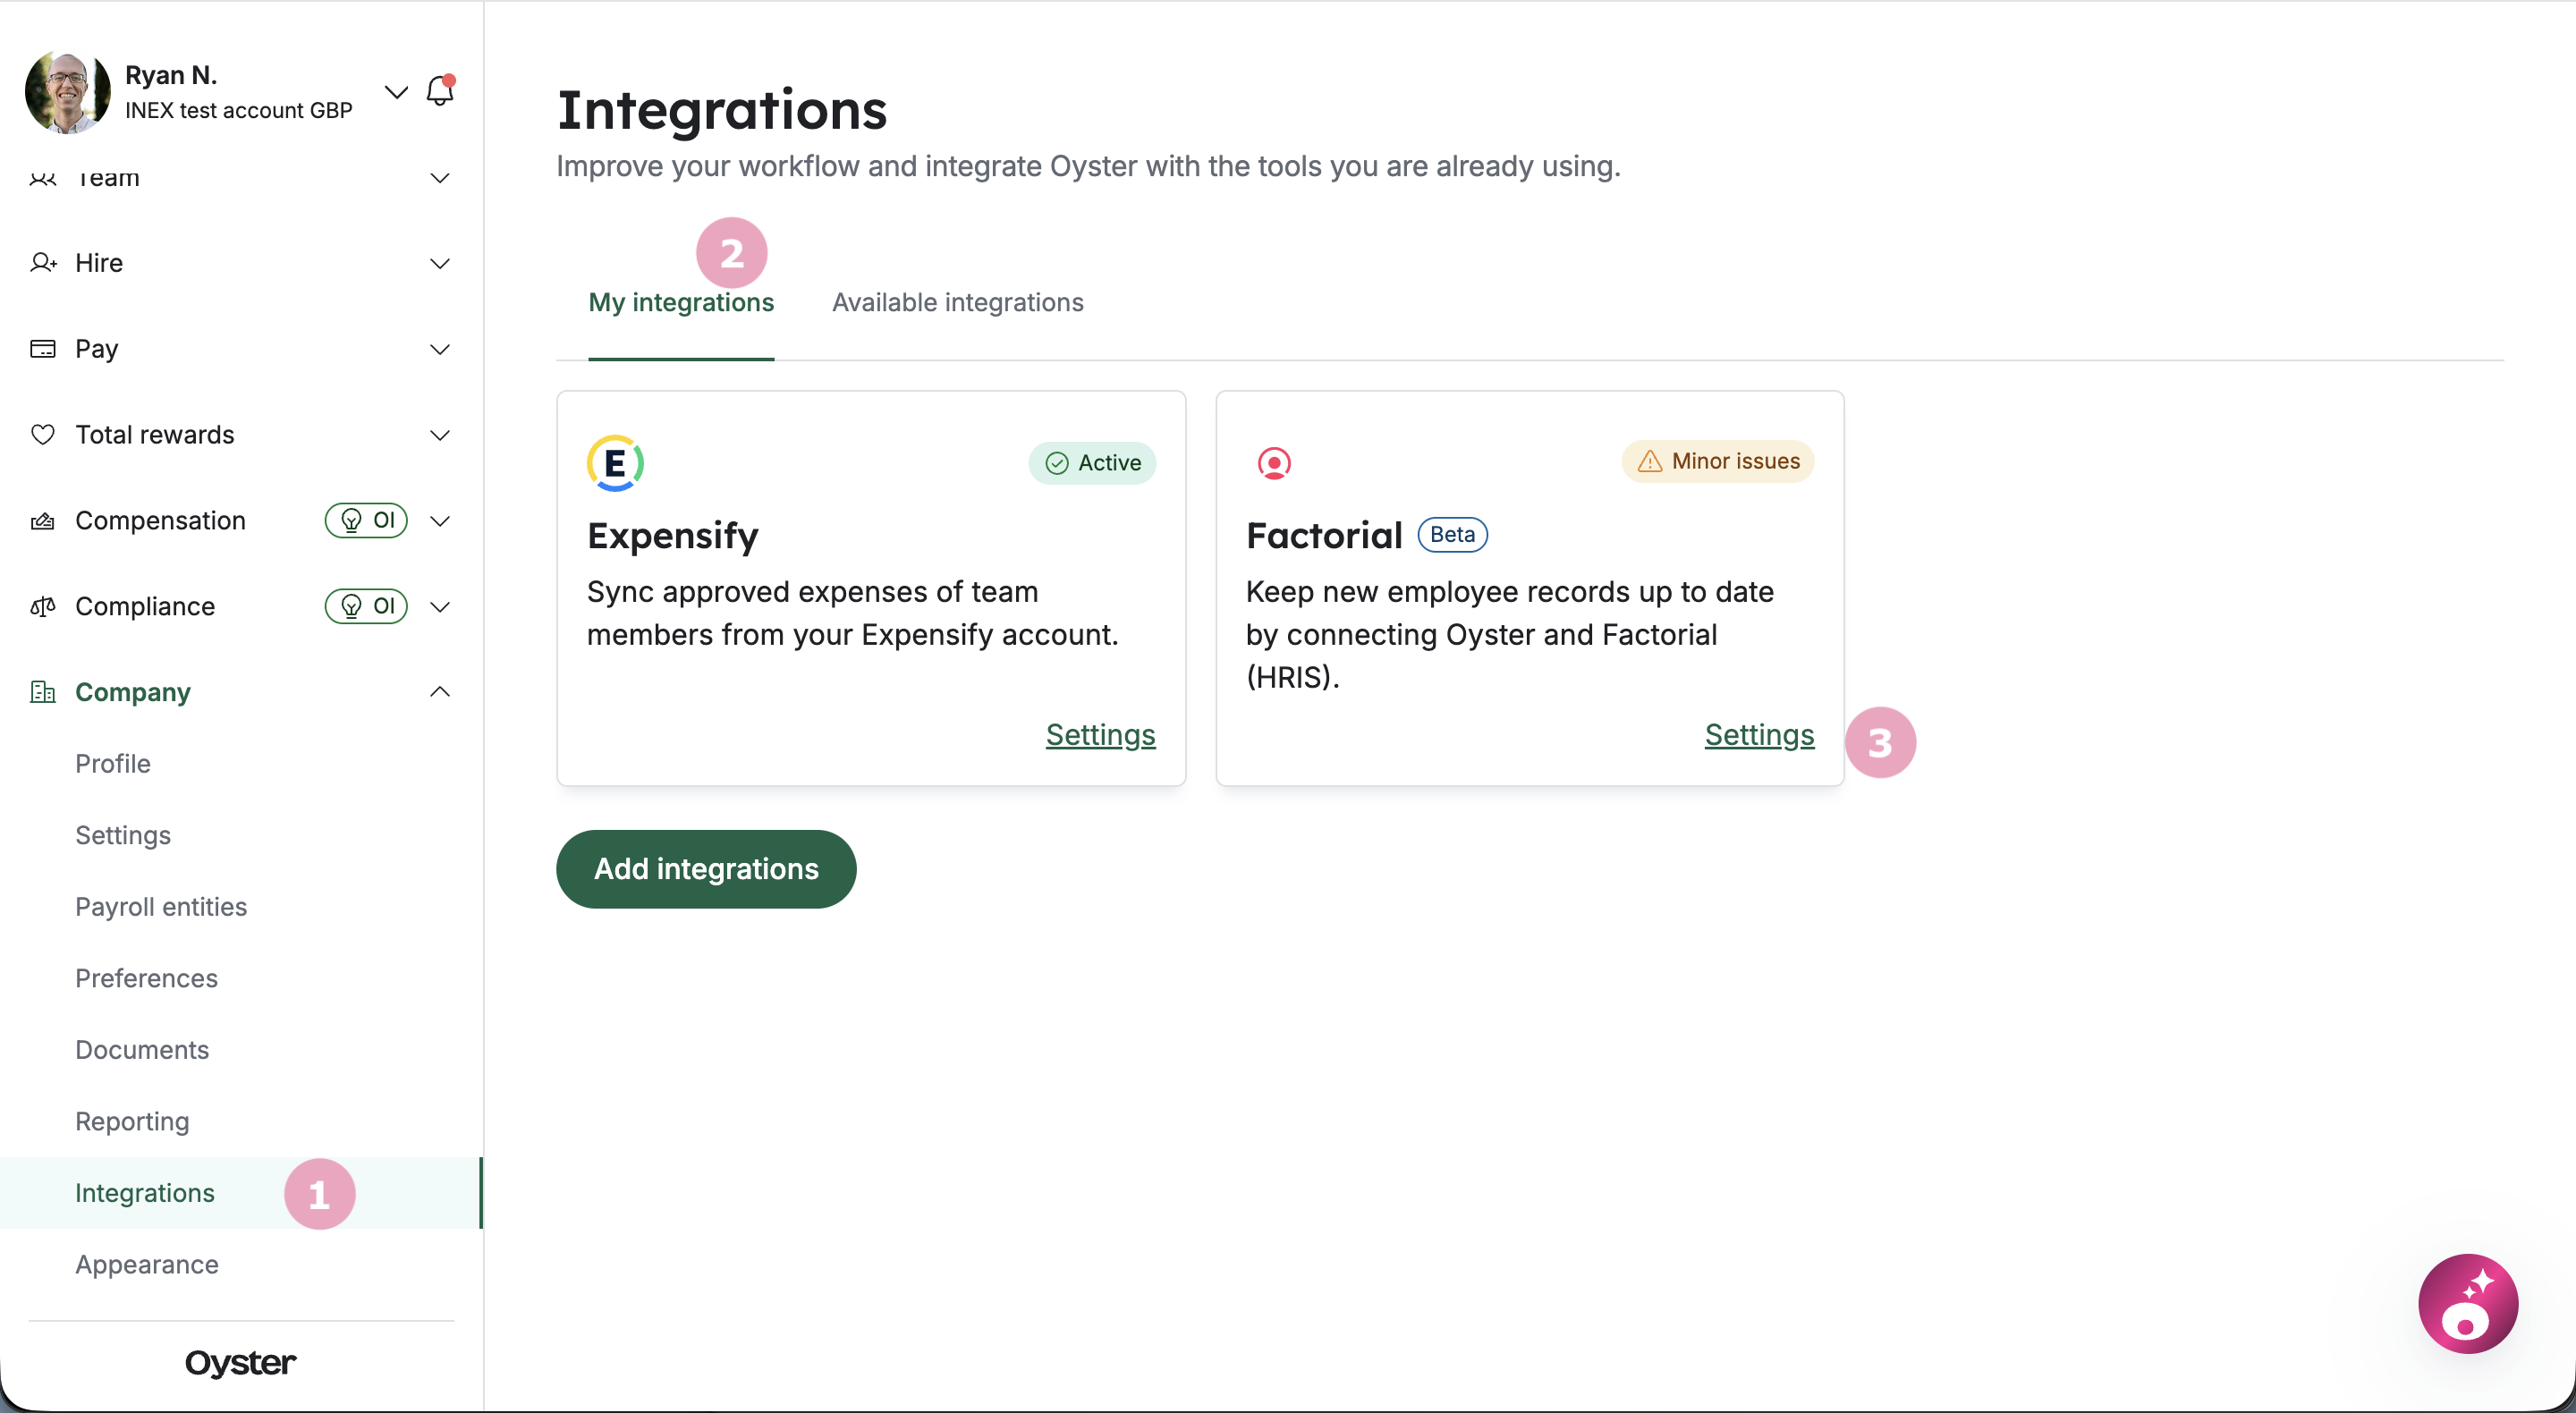The width and height of the screenshot is (2576, 1413).
Task: Open the notifications bell
Action: pyautogui.click(x=440, y=91)
